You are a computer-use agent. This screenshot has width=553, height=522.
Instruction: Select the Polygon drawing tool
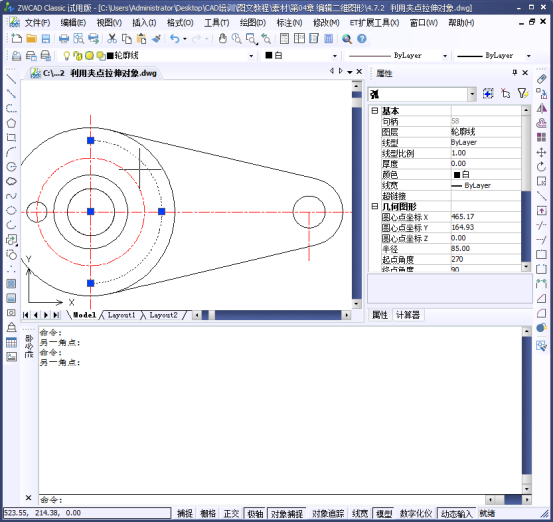pyautogui.click(x=11, y=123)
